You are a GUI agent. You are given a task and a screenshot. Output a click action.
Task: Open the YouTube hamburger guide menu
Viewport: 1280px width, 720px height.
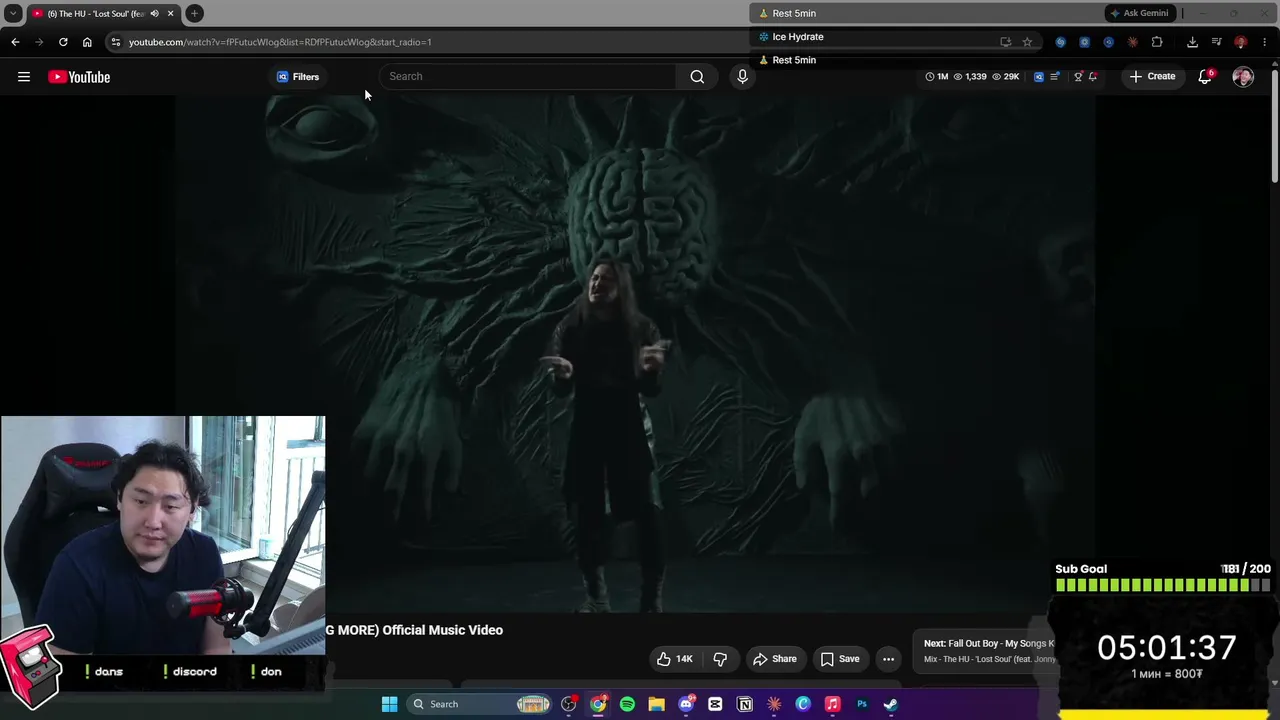coord(24,77)
